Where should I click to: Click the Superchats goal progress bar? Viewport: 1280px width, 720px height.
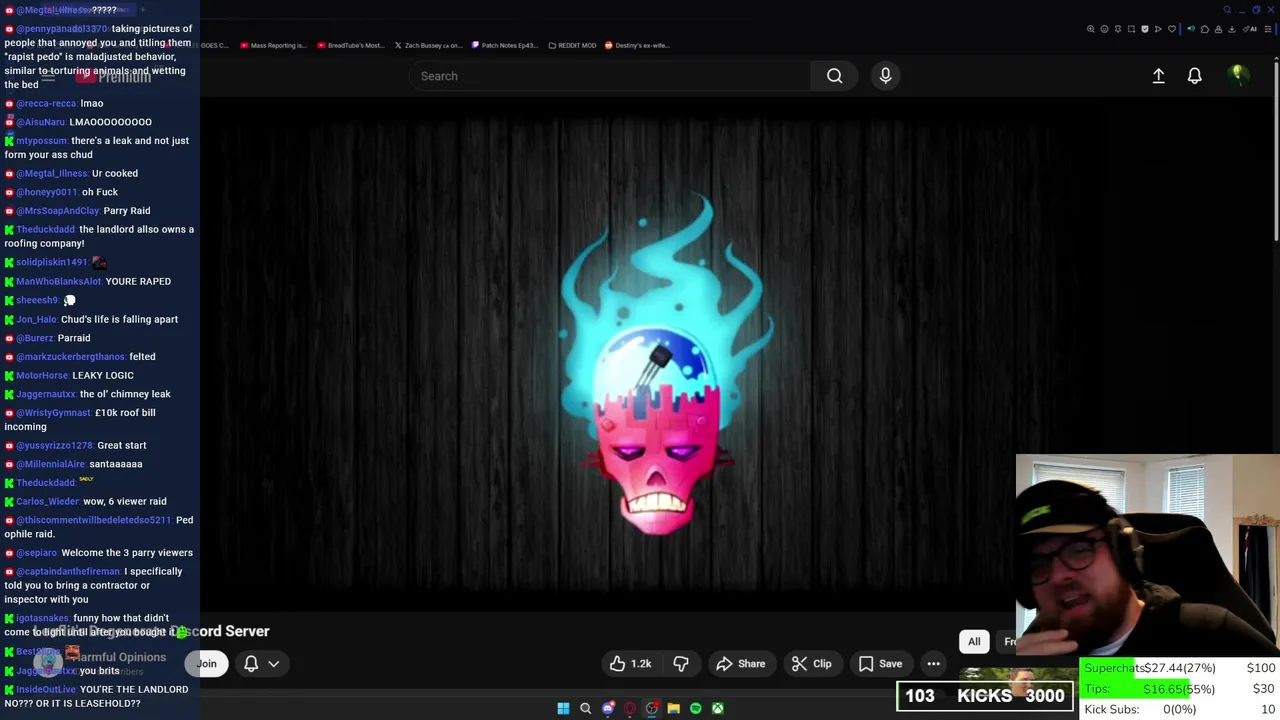point(1181,668)
